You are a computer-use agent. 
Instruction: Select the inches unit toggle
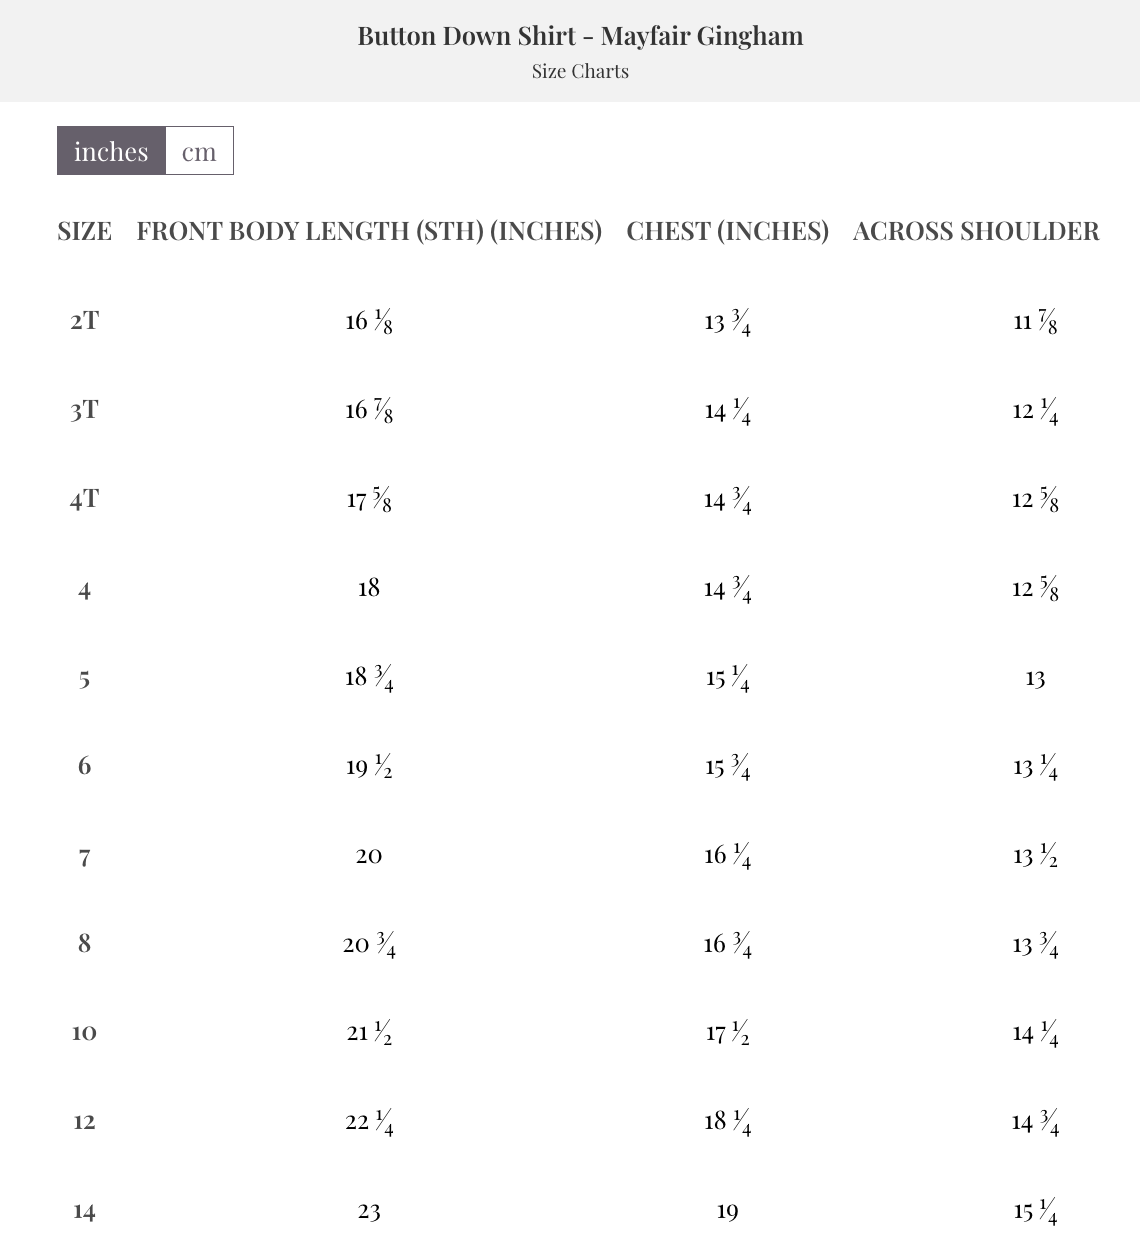(111, 151)
